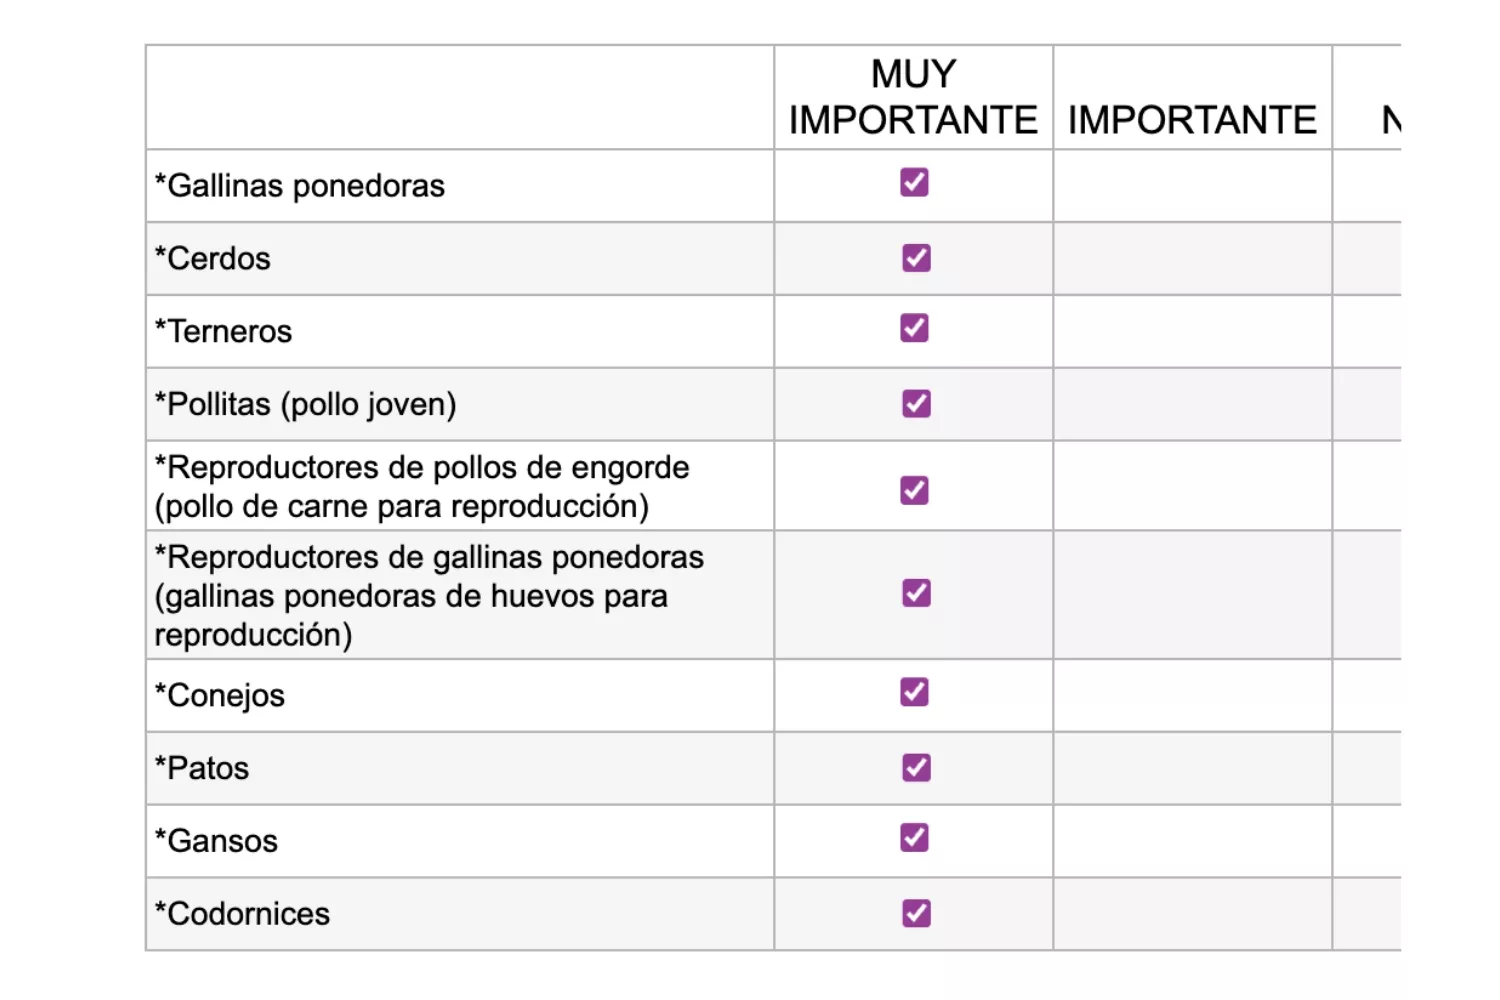The image size is (1500, 1000).
Task: Click the IMPORTANTE column header
Action: (x=1191, y=118)
